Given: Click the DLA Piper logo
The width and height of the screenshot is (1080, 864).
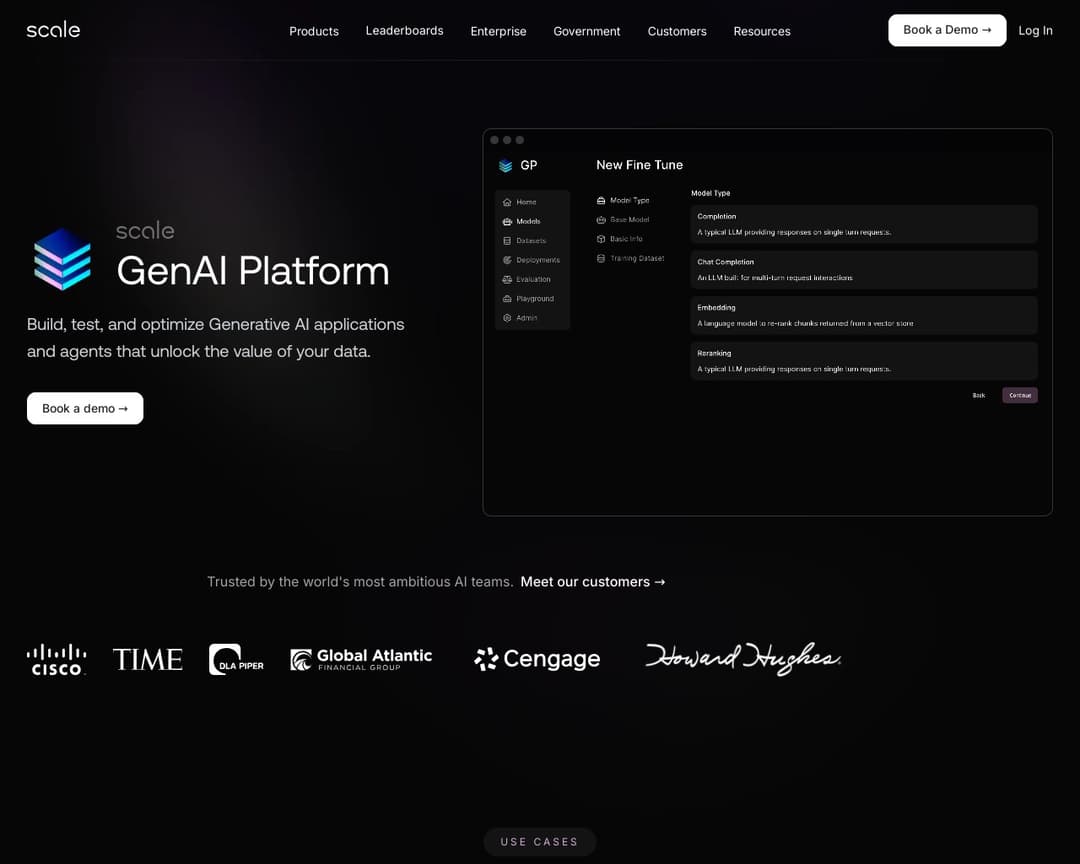Looking at the screenshot, I should [x=236, y=659].
